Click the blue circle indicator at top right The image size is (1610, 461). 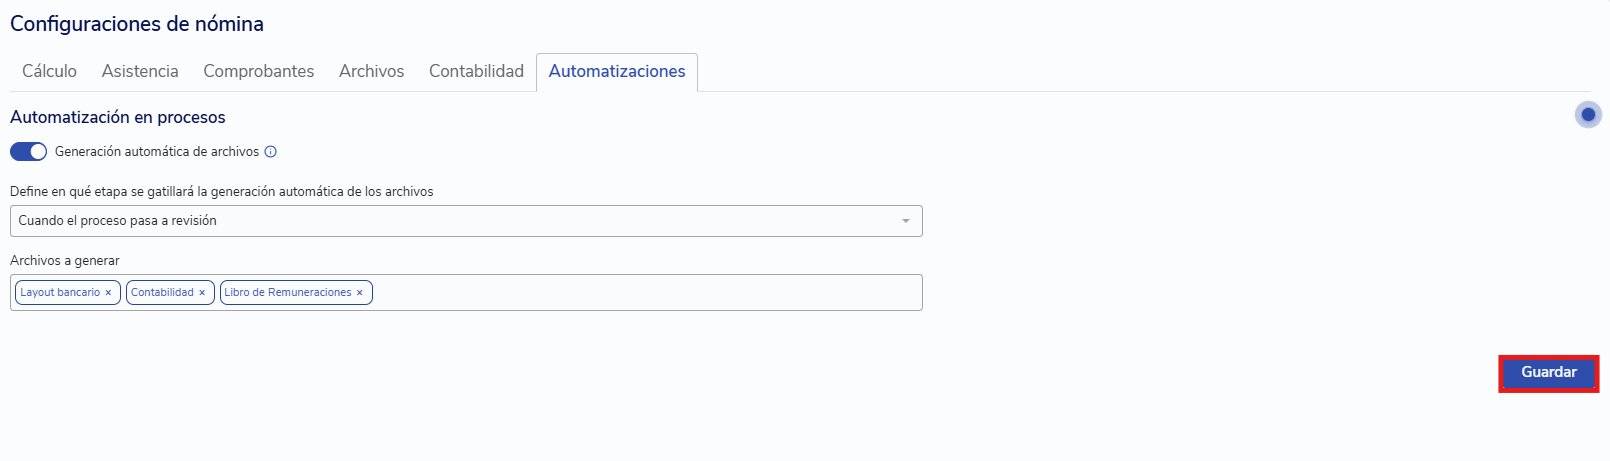tap(1588, 115)
